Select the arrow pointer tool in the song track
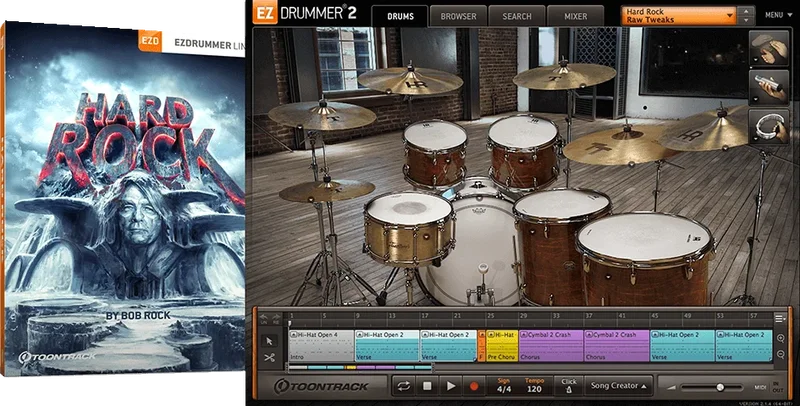The image size is (800, 406). 269,341
